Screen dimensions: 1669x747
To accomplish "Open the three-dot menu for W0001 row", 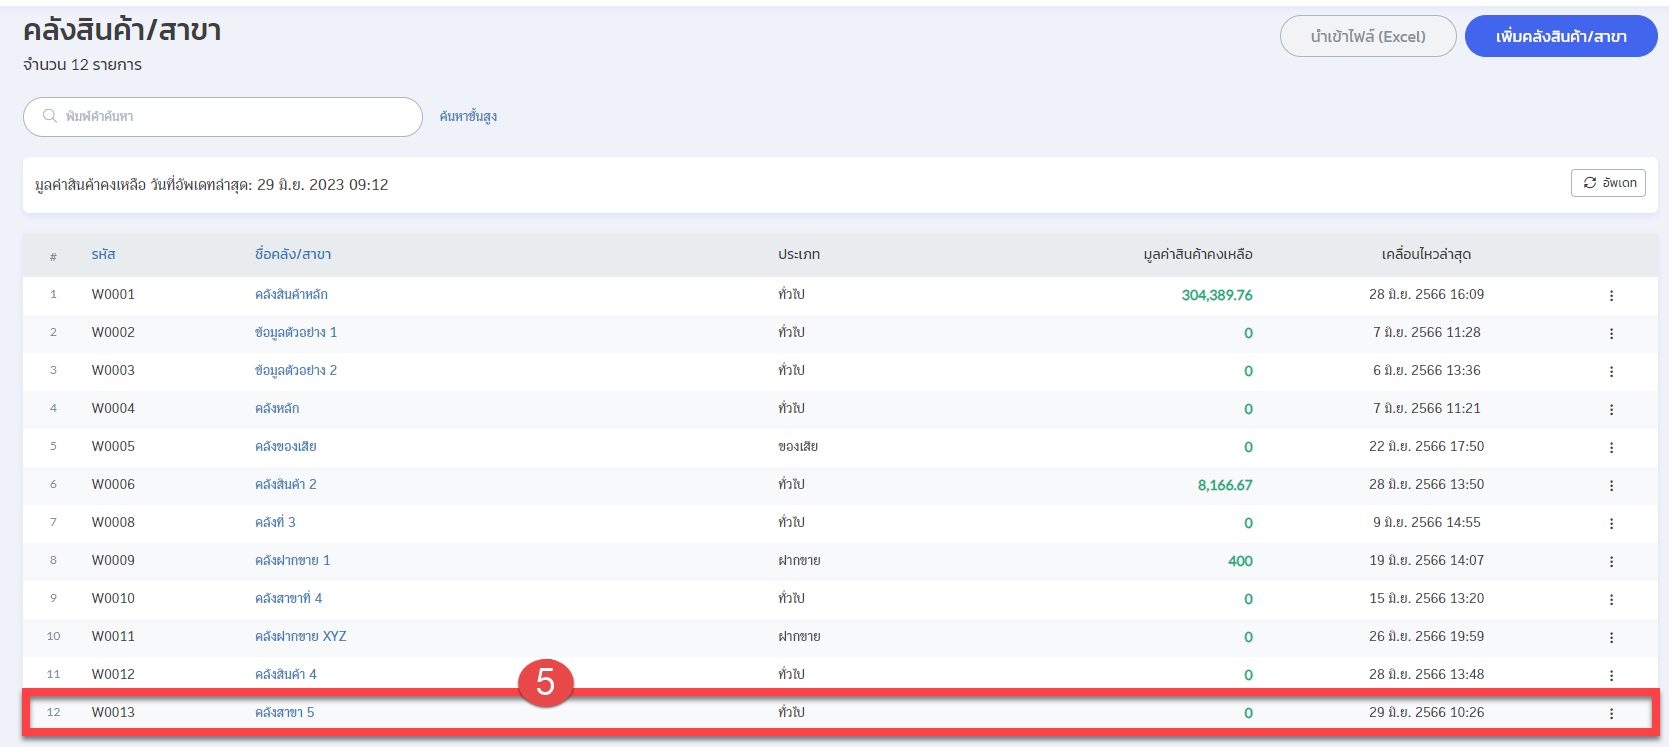I will point(1610,295).
